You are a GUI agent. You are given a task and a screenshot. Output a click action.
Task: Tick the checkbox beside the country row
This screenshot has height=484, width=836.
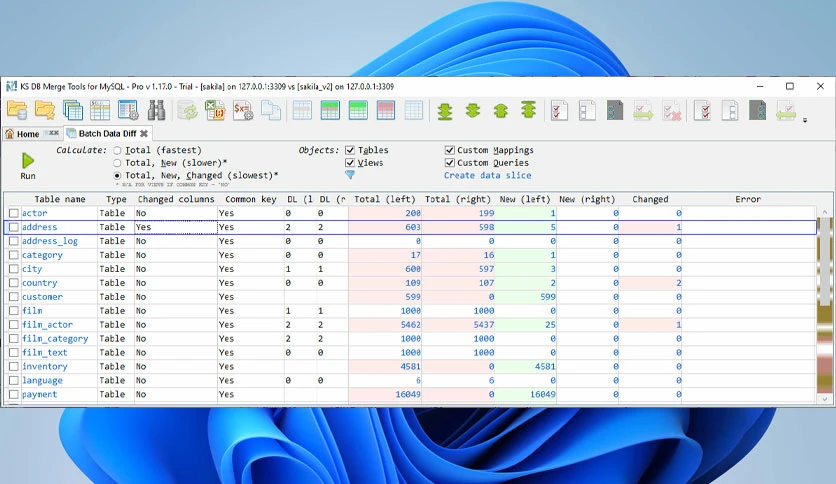coord(13,283)
